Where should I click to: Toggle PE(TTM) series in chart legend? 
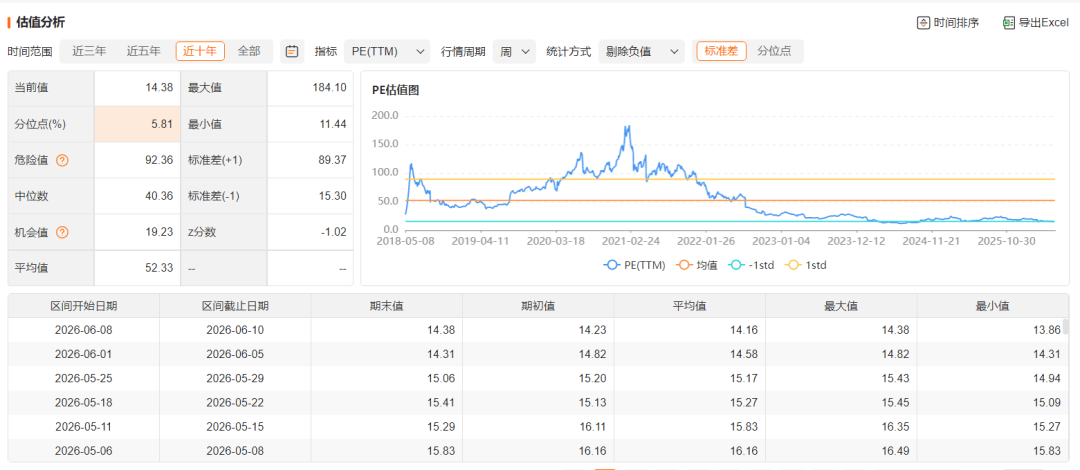(634, 265)
